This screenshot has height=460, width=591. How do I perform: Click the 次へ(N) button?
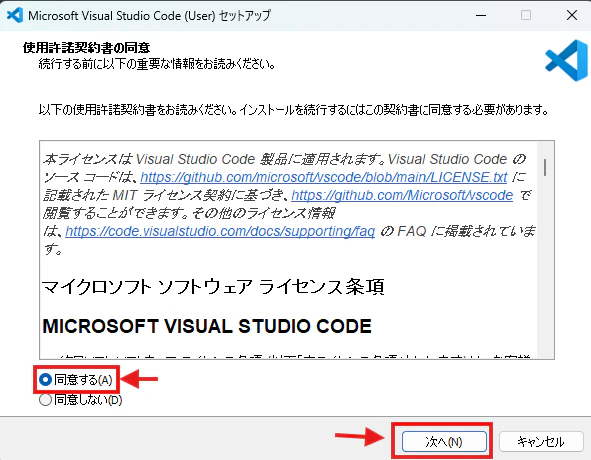click(x=444, y=442)
